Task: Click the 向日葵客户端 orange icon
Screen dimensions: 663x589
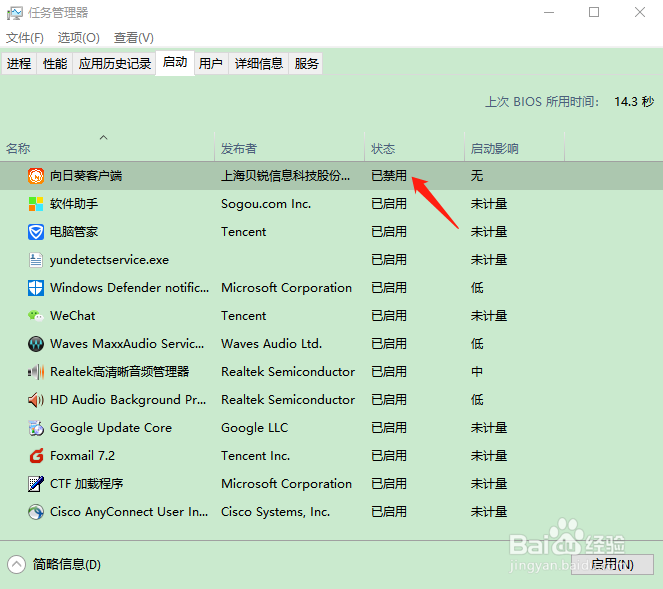Action: pyautogui.click(x=36, y=175)
